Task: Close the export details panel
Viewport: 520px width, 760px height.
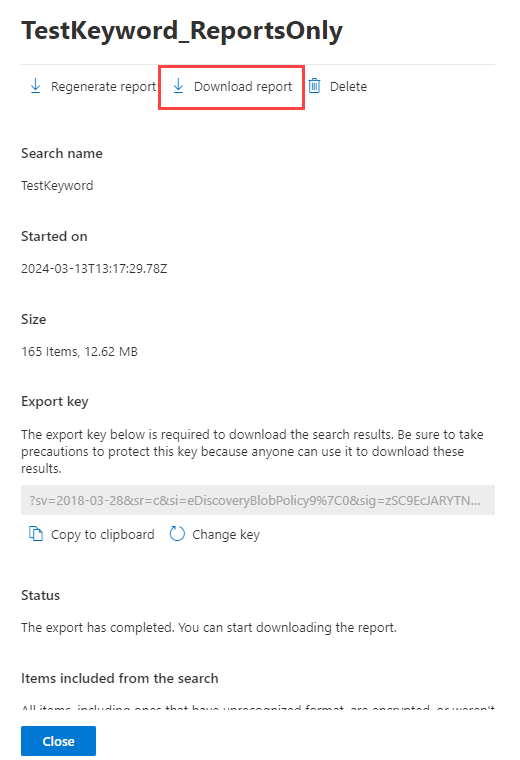Action: [58, 741]
